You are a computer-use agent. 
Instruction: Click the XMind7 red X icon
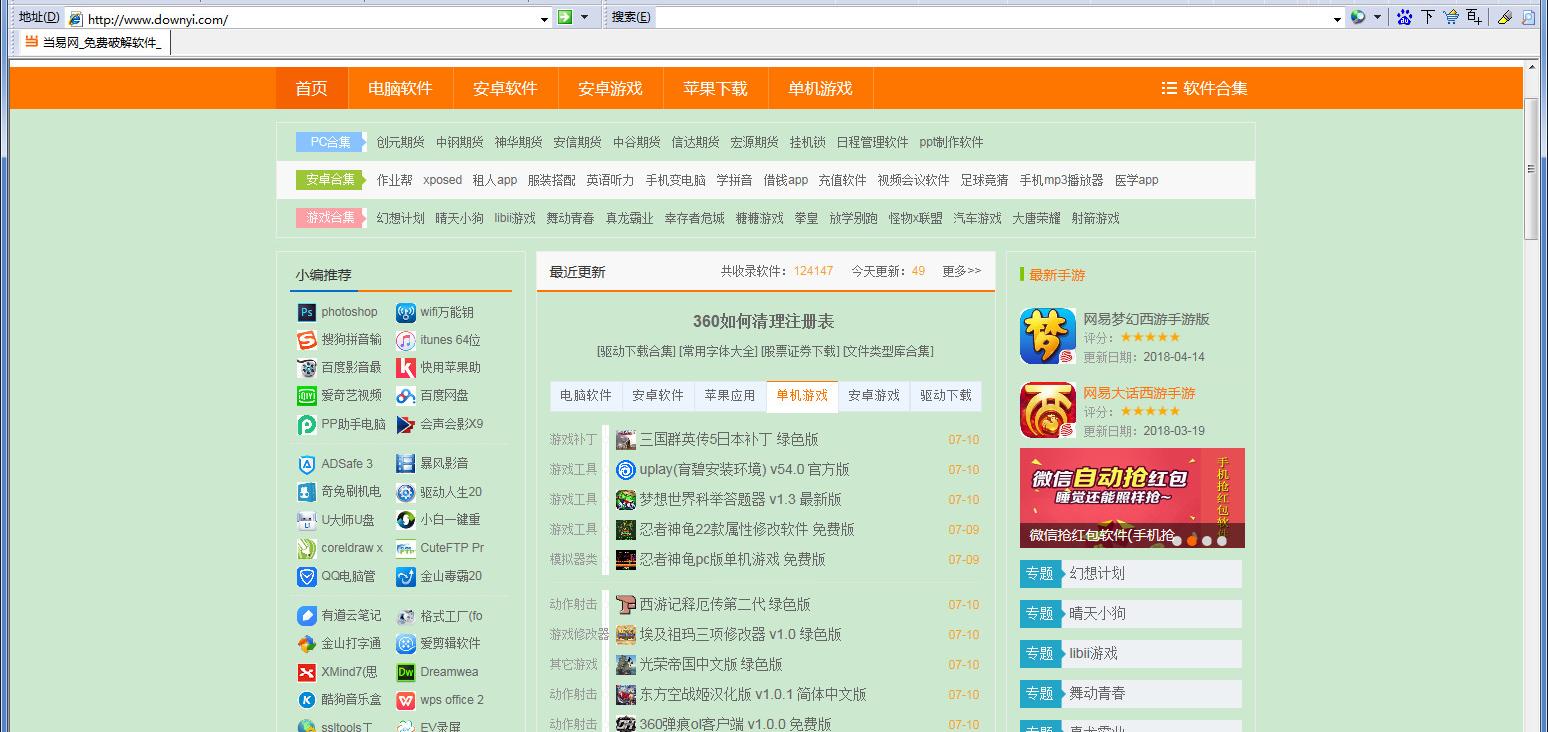[307, 672]
